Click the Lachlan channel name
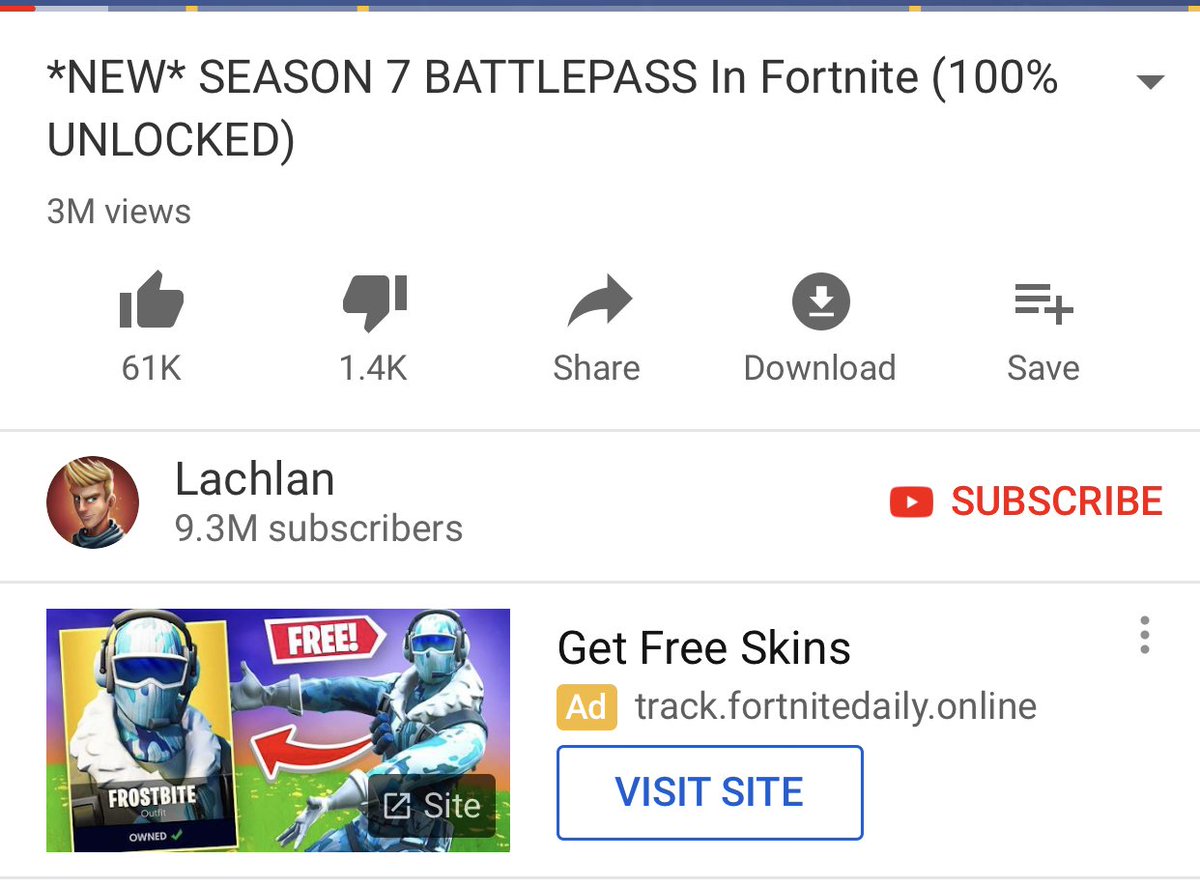This screenshot has height=887, width=1200. tap(255, 479)
